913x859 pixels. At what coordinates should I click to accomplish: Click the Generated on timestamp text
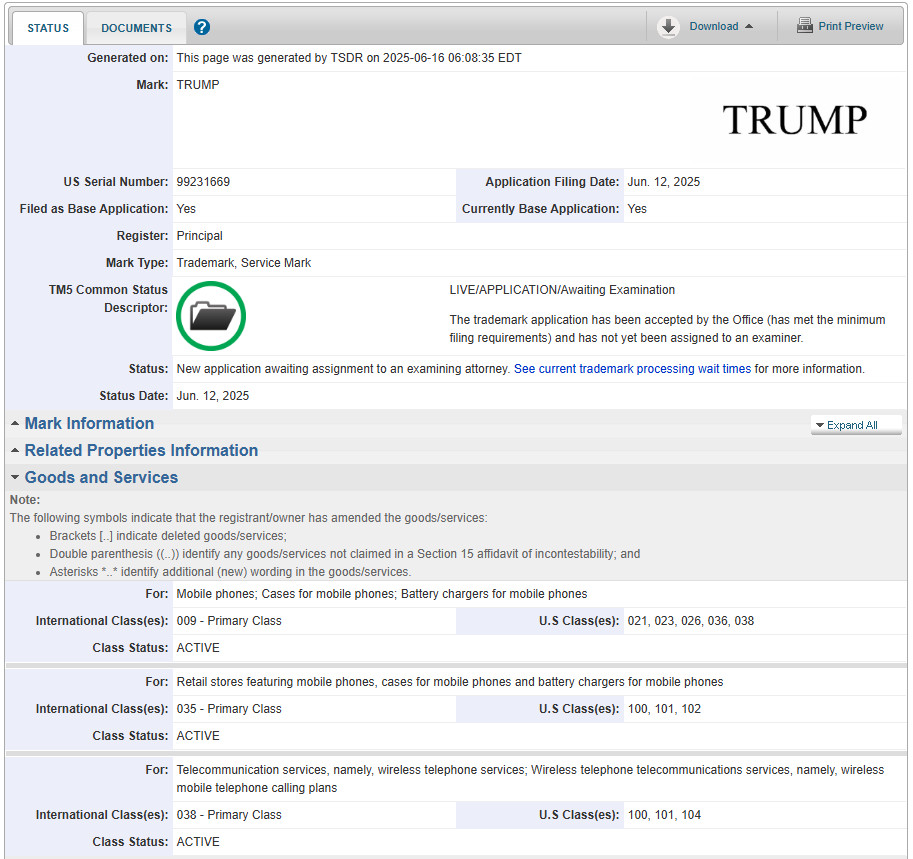pos(349,58)
